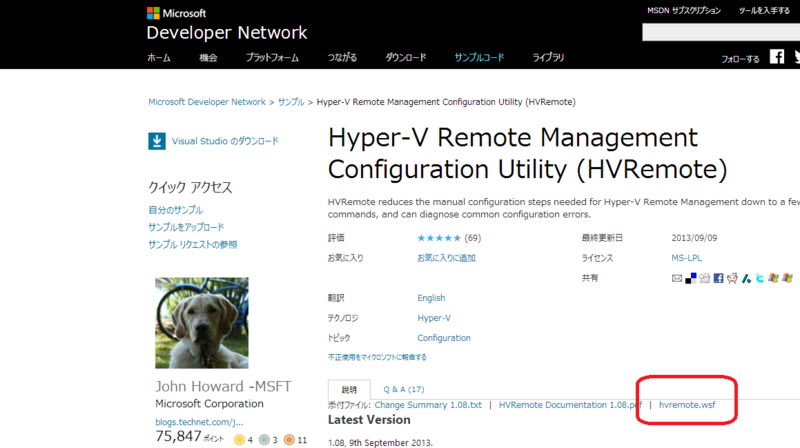Download HVRemote Documentation 1.08.pdf

pos(570,405)
